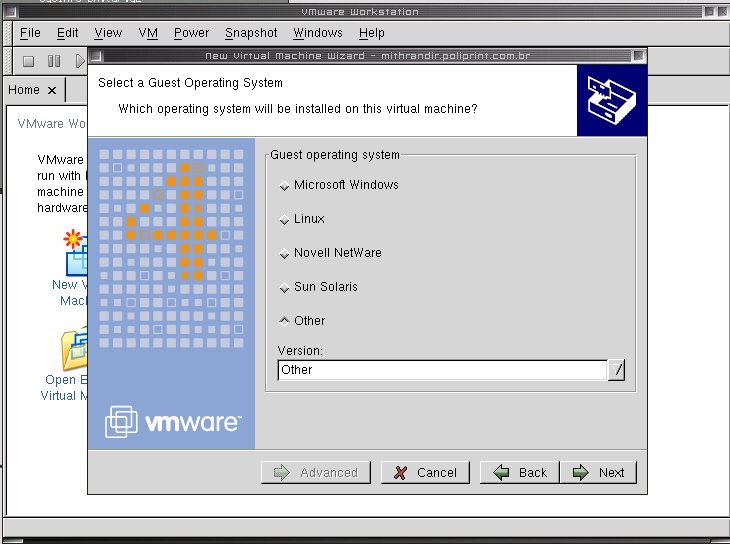Click the stop (power off) toolbar icon
730x544 pixels.
29,61
